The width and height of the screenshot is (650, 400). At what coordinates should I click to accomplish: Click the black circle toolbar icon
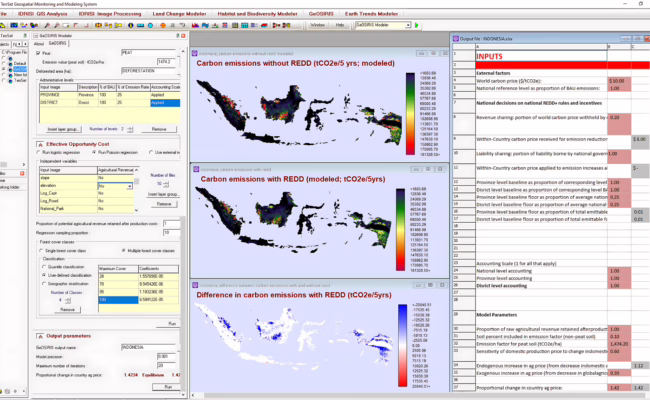pyautogui.click(x=131, y=25)
